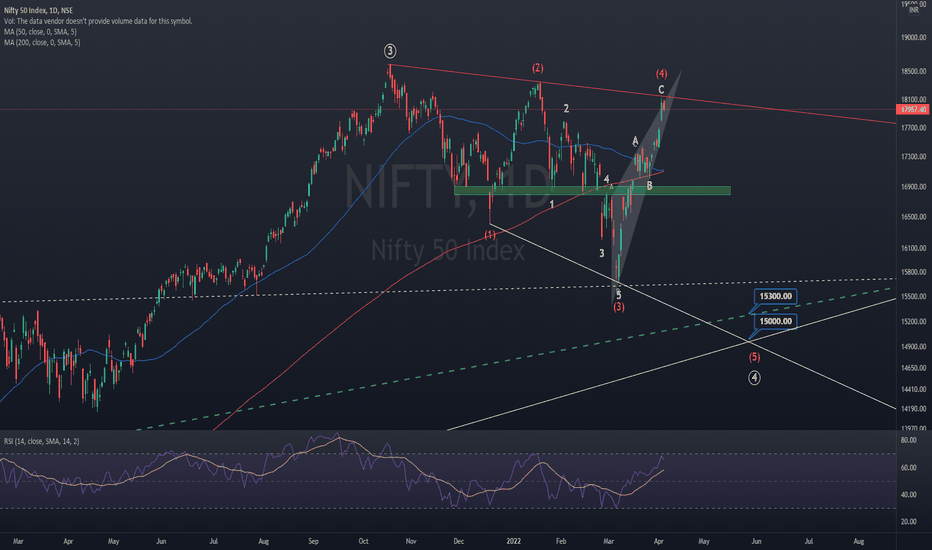Click the 15000.00 callout box
Viewport: 932px width, 550px height.
(x=775, y=321)
